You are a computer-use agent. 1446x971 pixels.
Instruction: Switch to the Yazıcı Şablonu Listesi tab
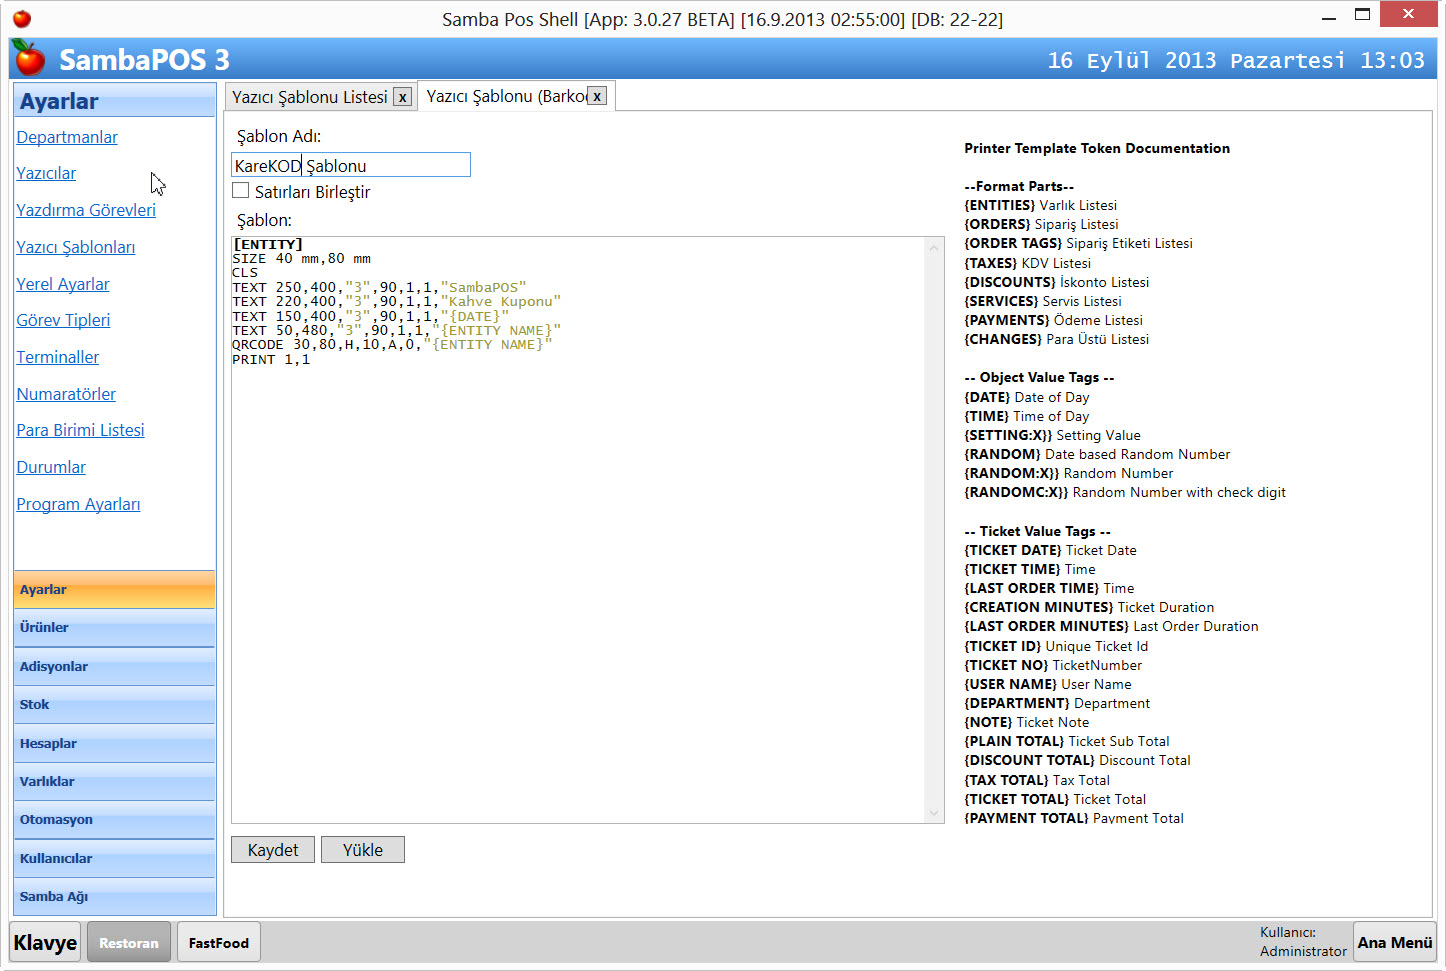[x=309, y=97]
